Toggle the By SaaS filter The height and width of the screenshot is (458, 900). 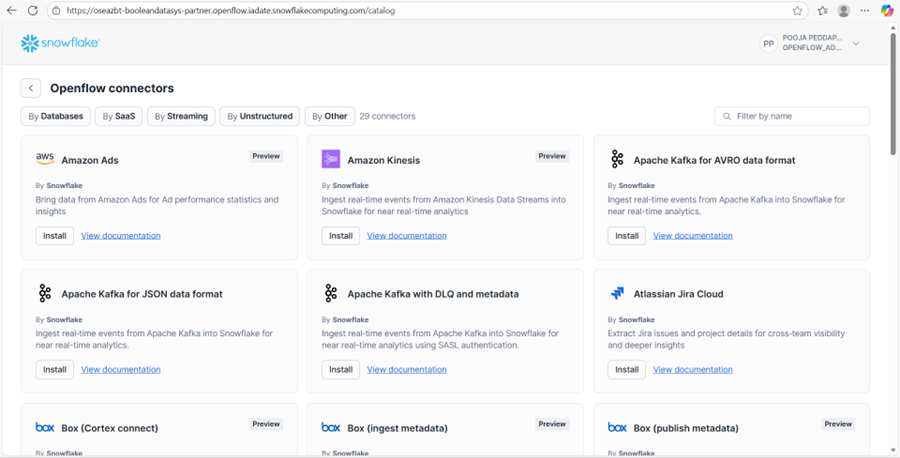pos(119,116)
